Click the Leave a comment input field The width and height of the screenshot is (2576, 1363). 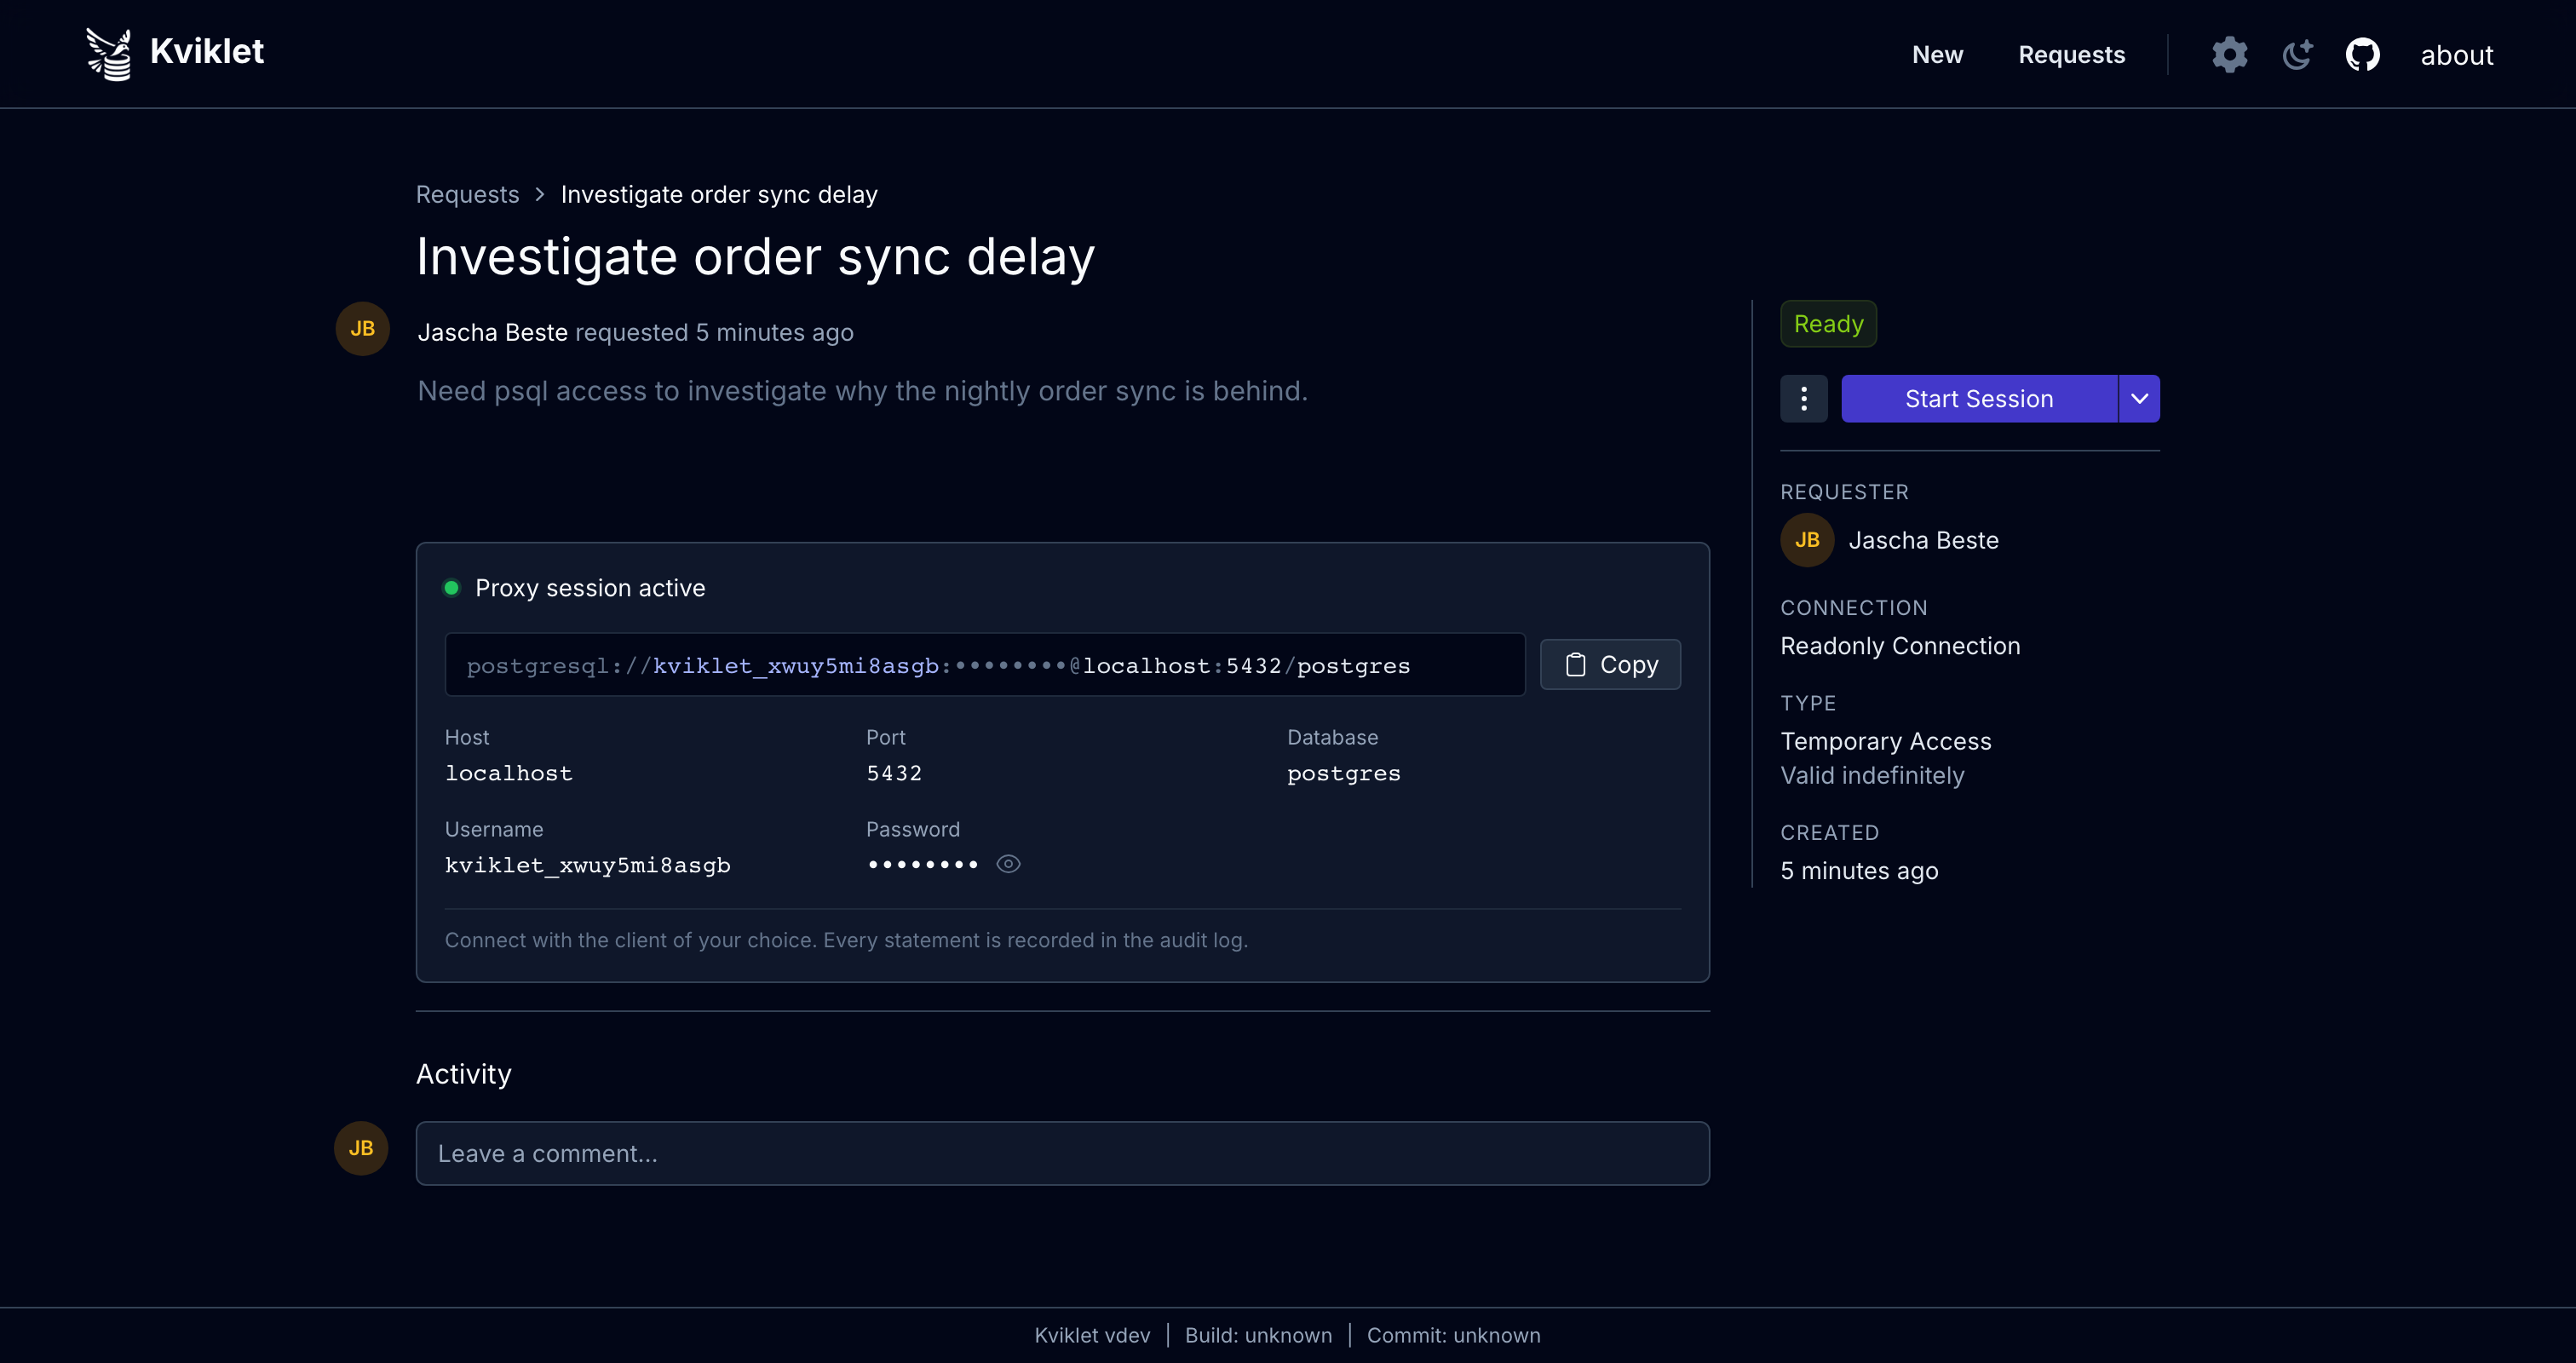click(x=1062, y=1153)
